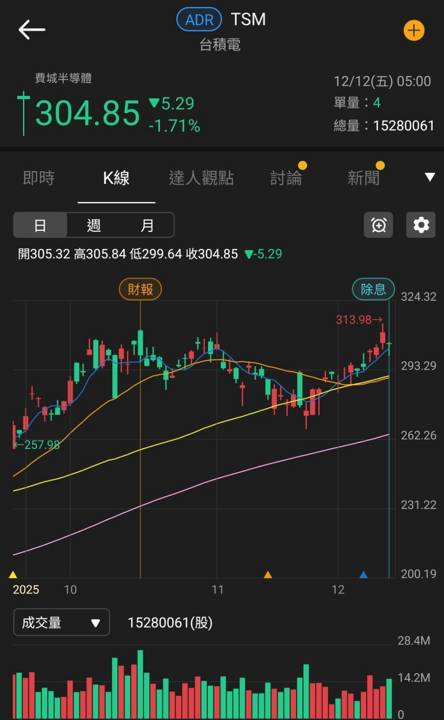Click the 成交量 dropdown arrow
Image resolution: width=444 pixels, height=720 pixels.
[95, 623]
